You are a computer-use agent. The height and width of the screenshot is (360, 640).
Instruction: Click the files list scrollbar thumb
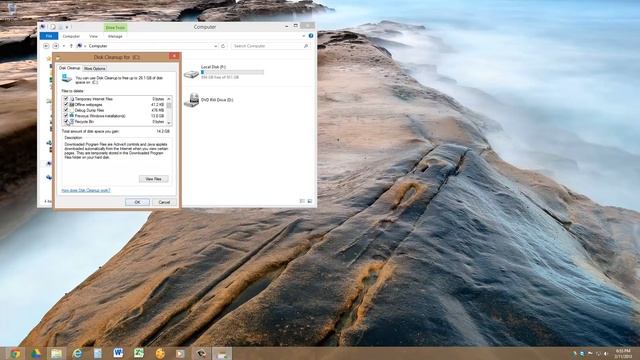tap(169, 106)
